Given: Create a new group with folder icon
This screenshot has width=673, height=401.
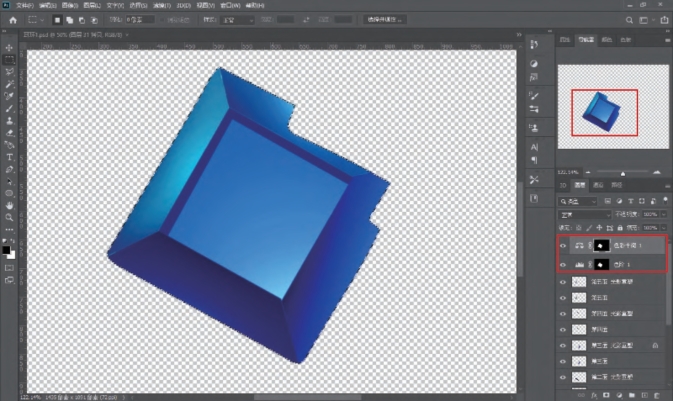Looking at the screenshot, I should pyautogui.click(x=632, y=395).
